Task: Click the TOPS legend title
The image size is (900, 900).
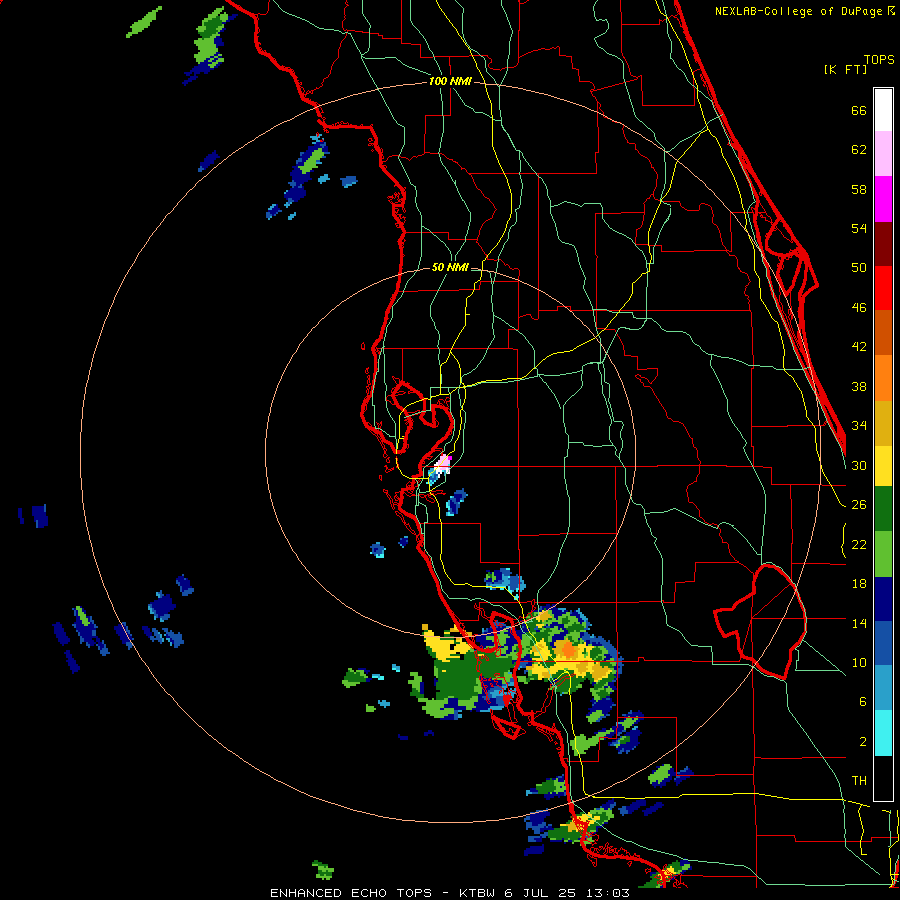Action: (x=879, y=59)
